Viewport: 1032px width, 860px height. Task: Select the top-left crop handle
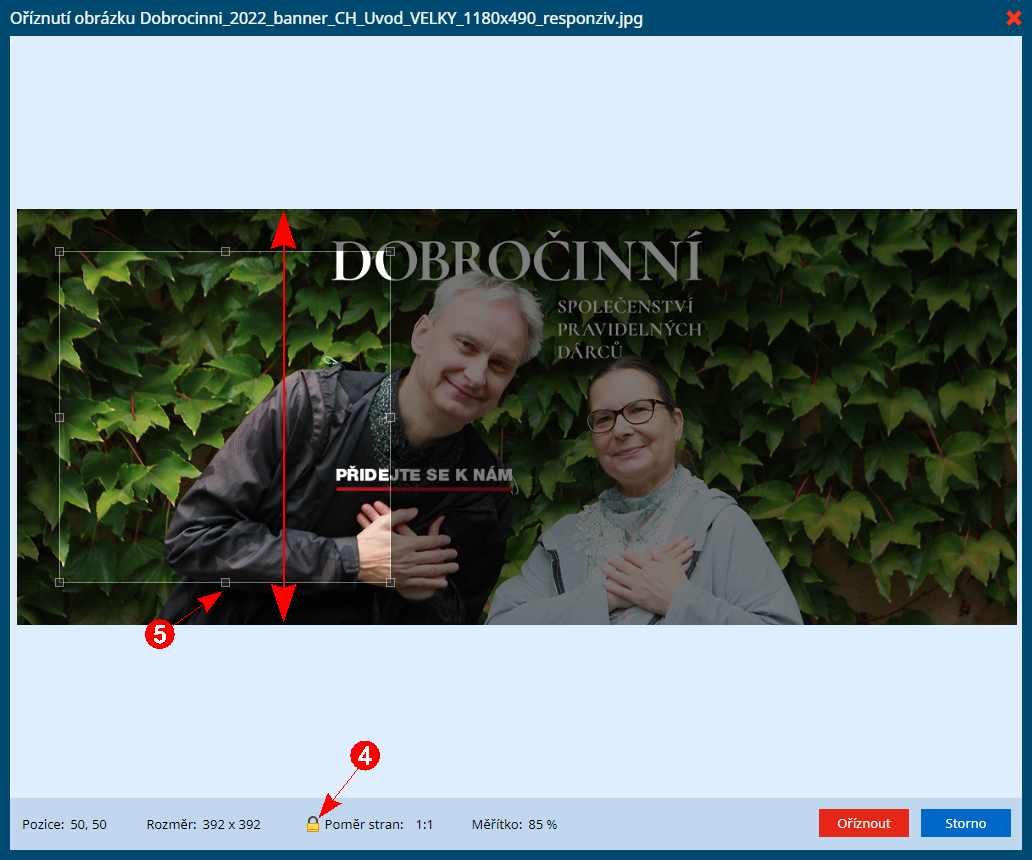click(60, 252)
